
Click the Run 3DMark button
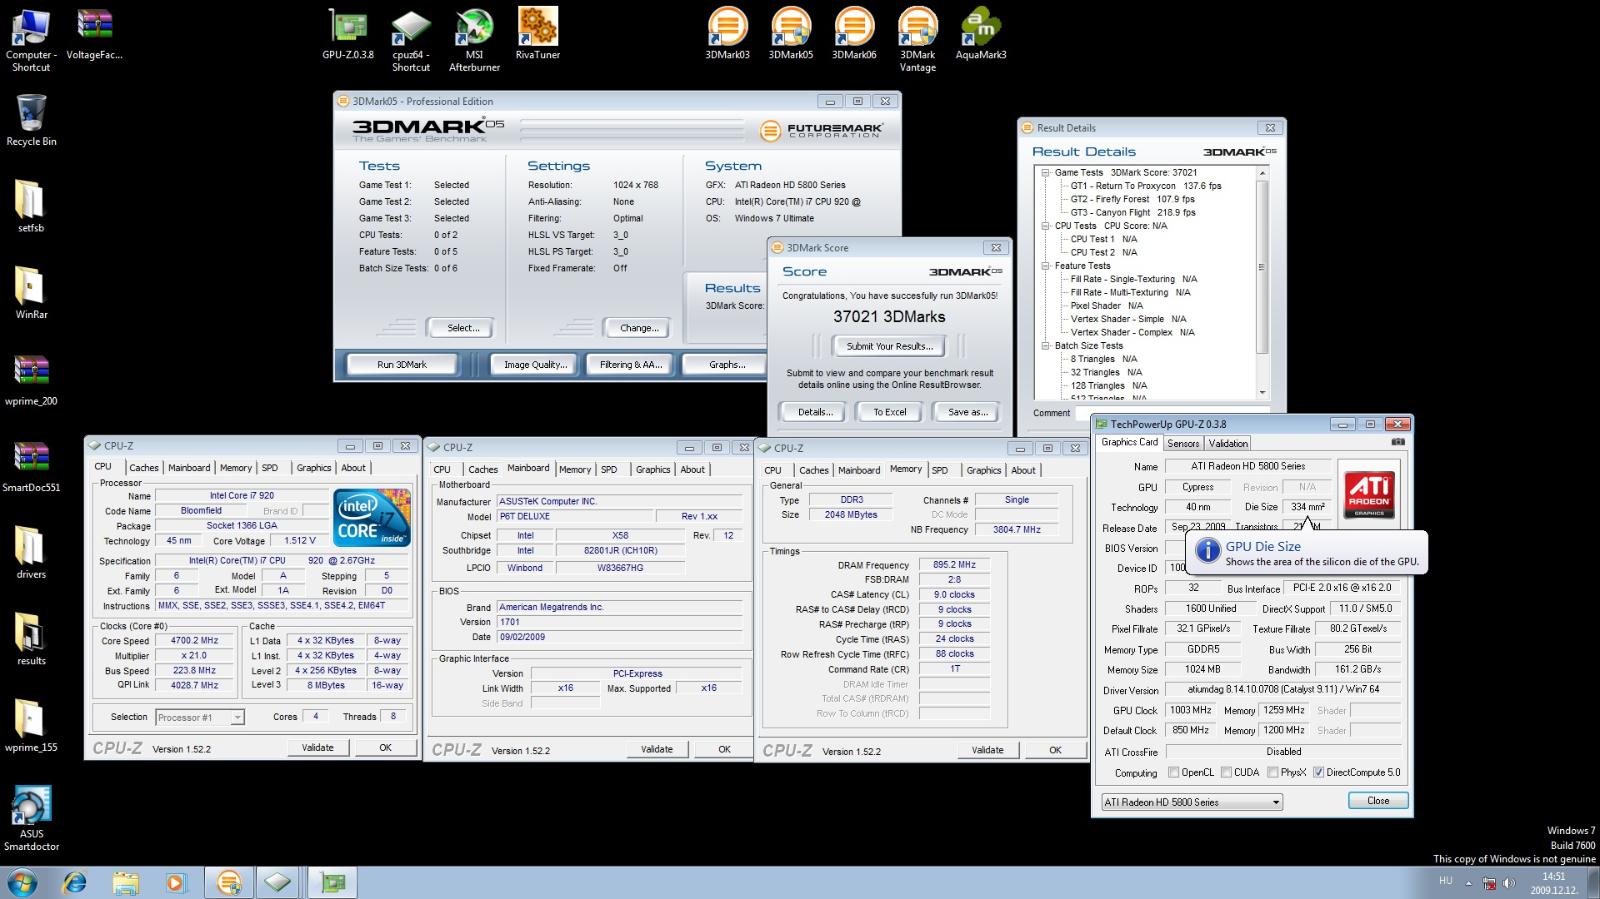pos(402,365)
